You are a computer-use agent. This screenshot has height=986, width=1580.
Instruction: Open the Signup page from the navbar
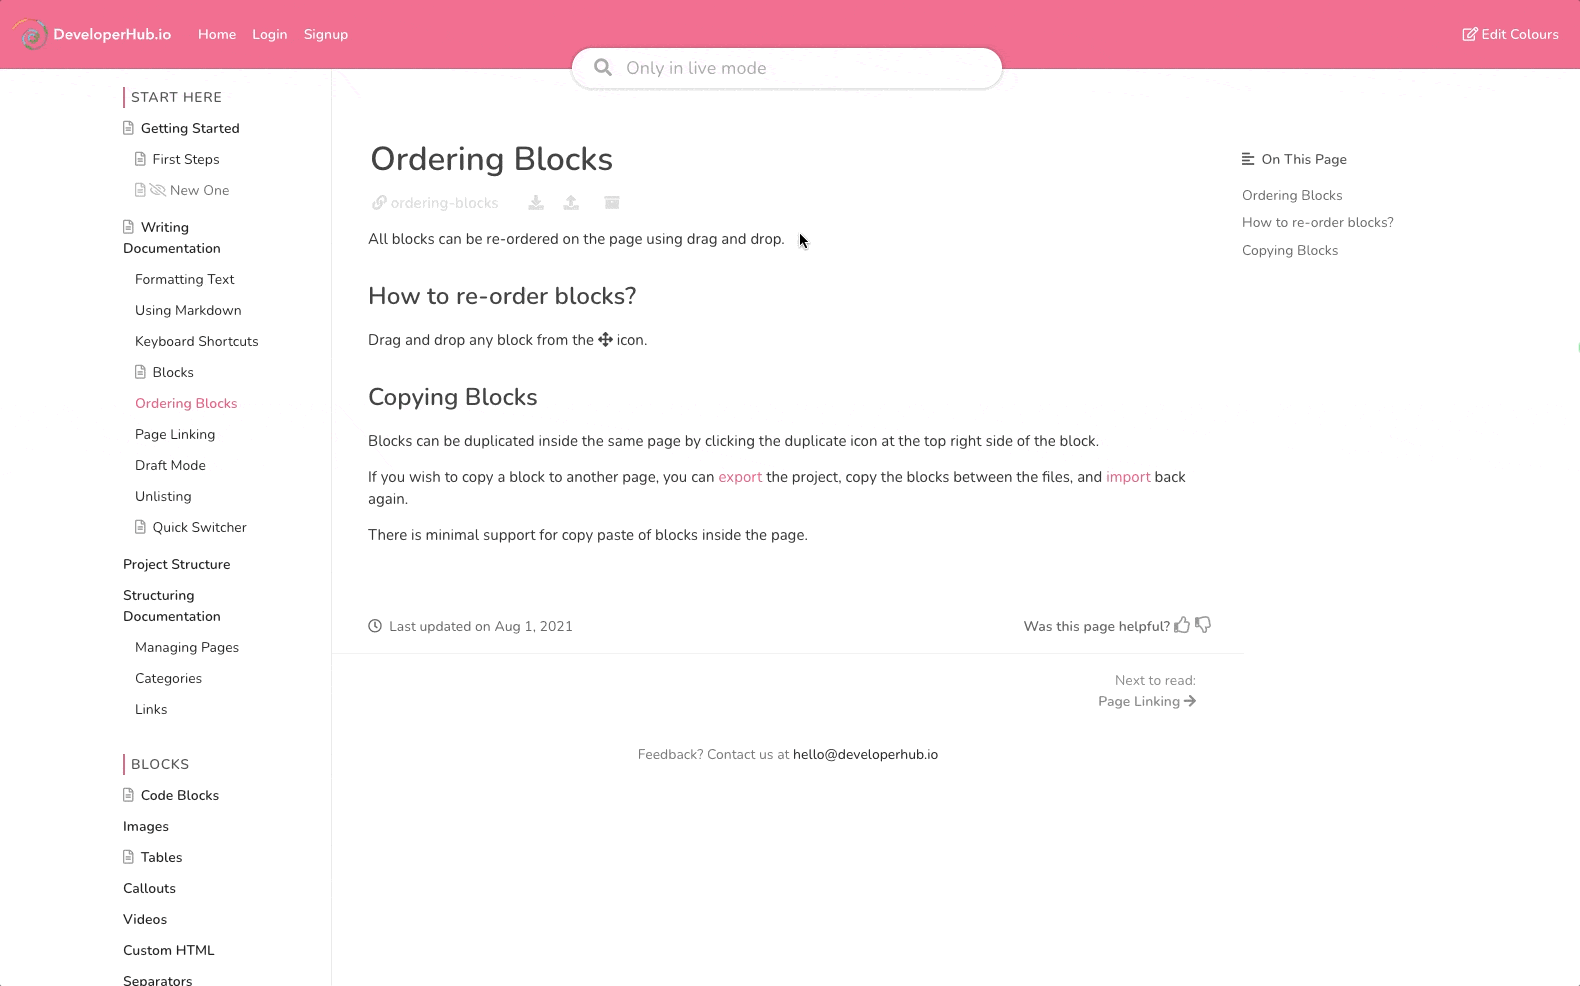point(326,34)
